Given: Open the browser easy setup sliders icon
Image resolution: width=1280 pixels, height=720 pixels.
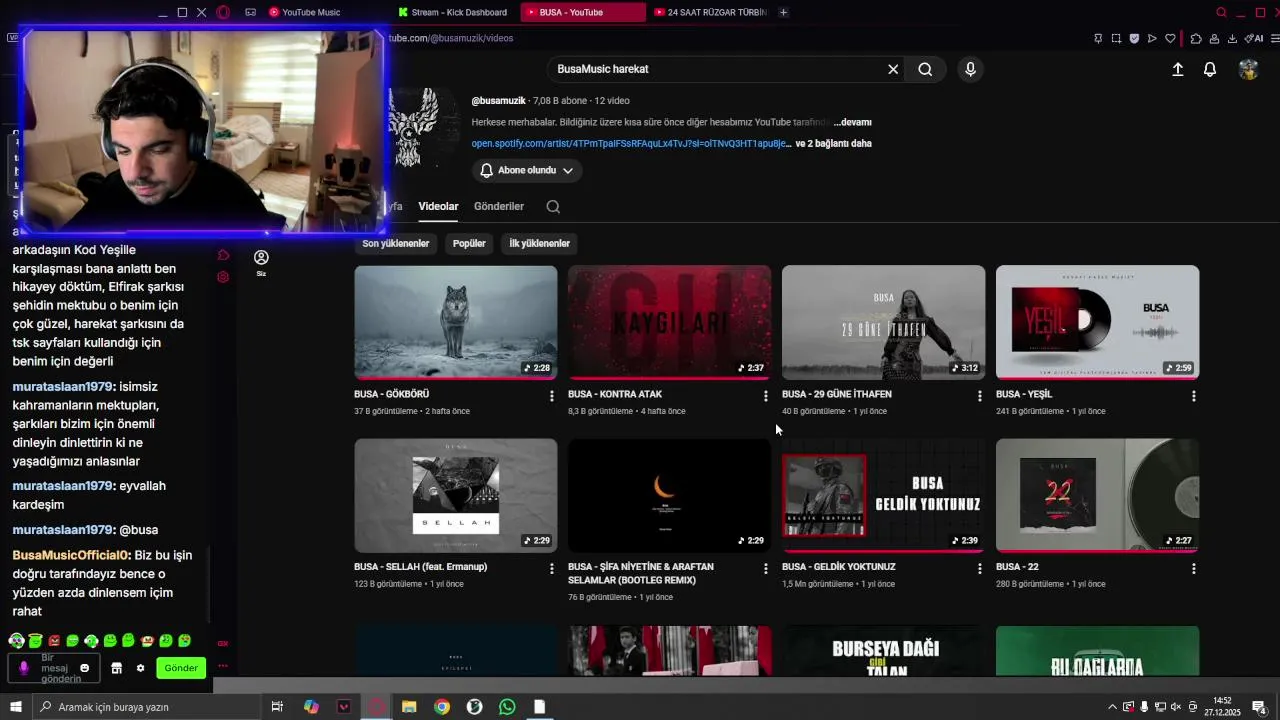Looking at the screenshot, I should tap(1273, 38).
